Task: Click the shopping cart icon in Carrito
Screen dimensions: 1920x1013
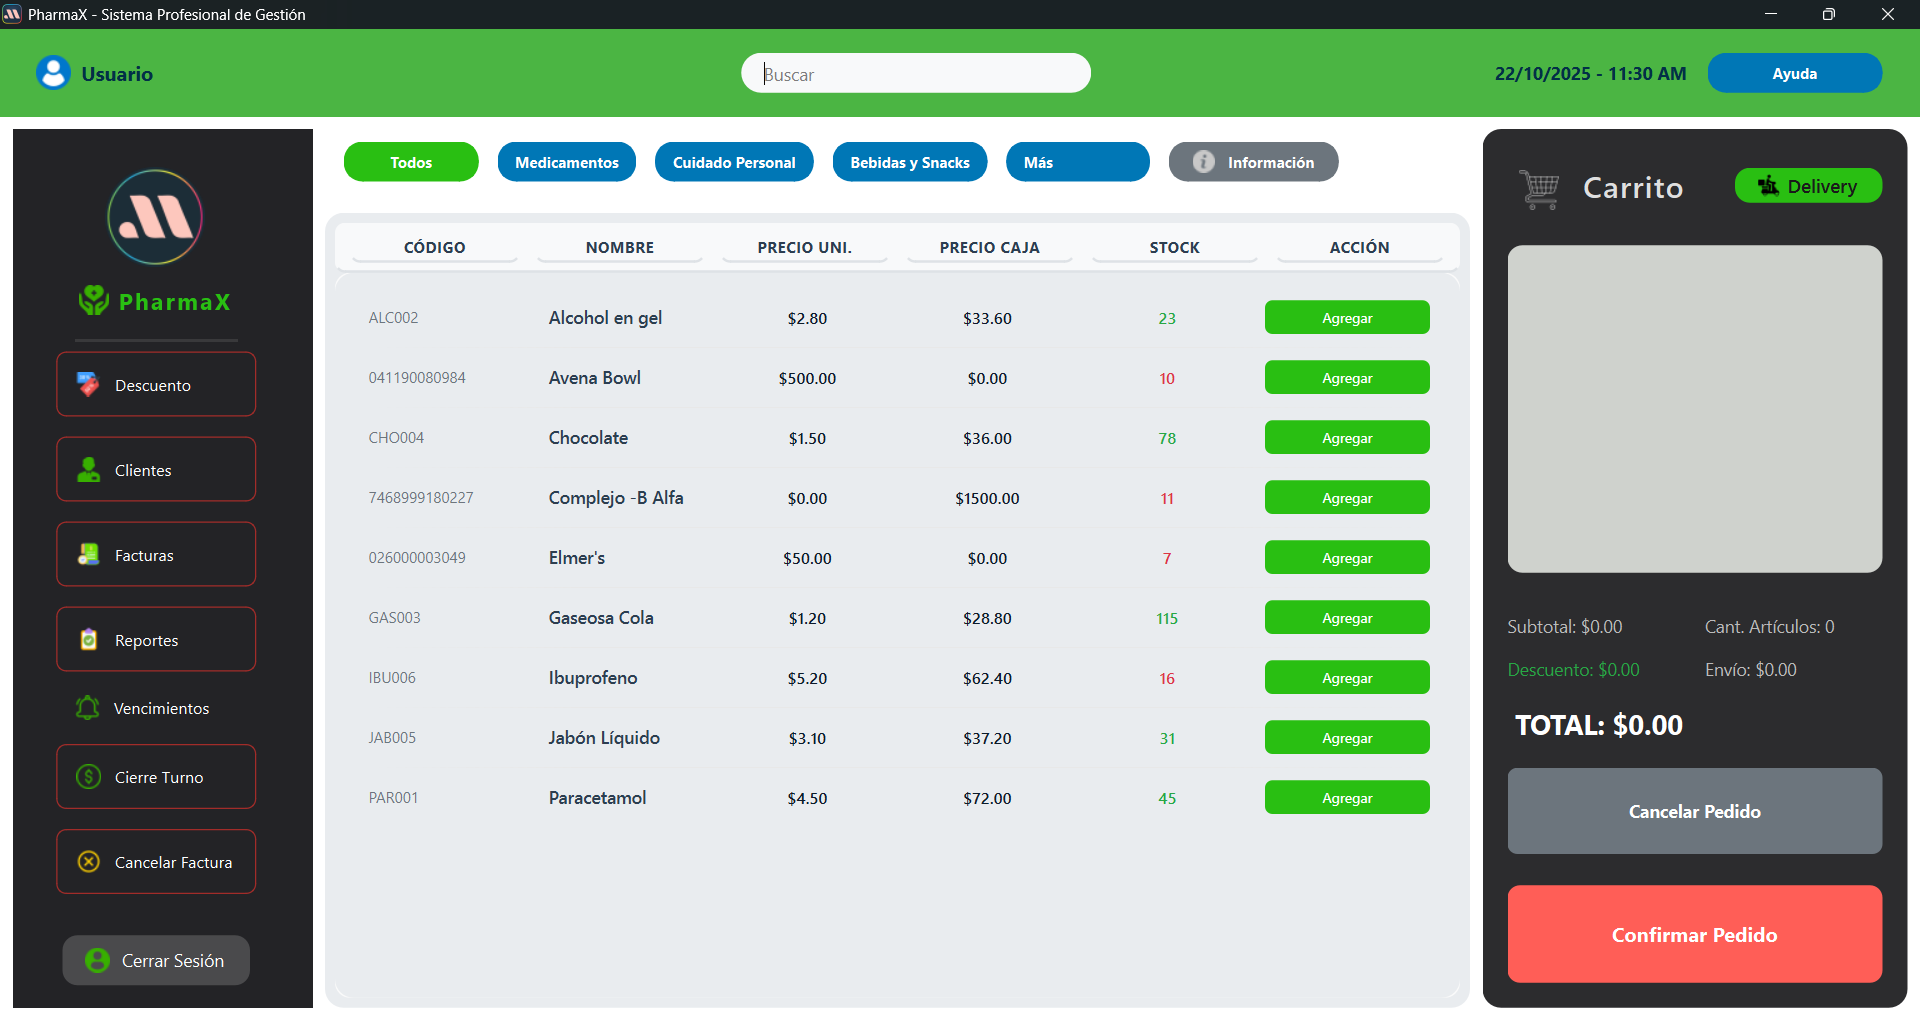Action: pyautogui.click(x=1539, y=188)
